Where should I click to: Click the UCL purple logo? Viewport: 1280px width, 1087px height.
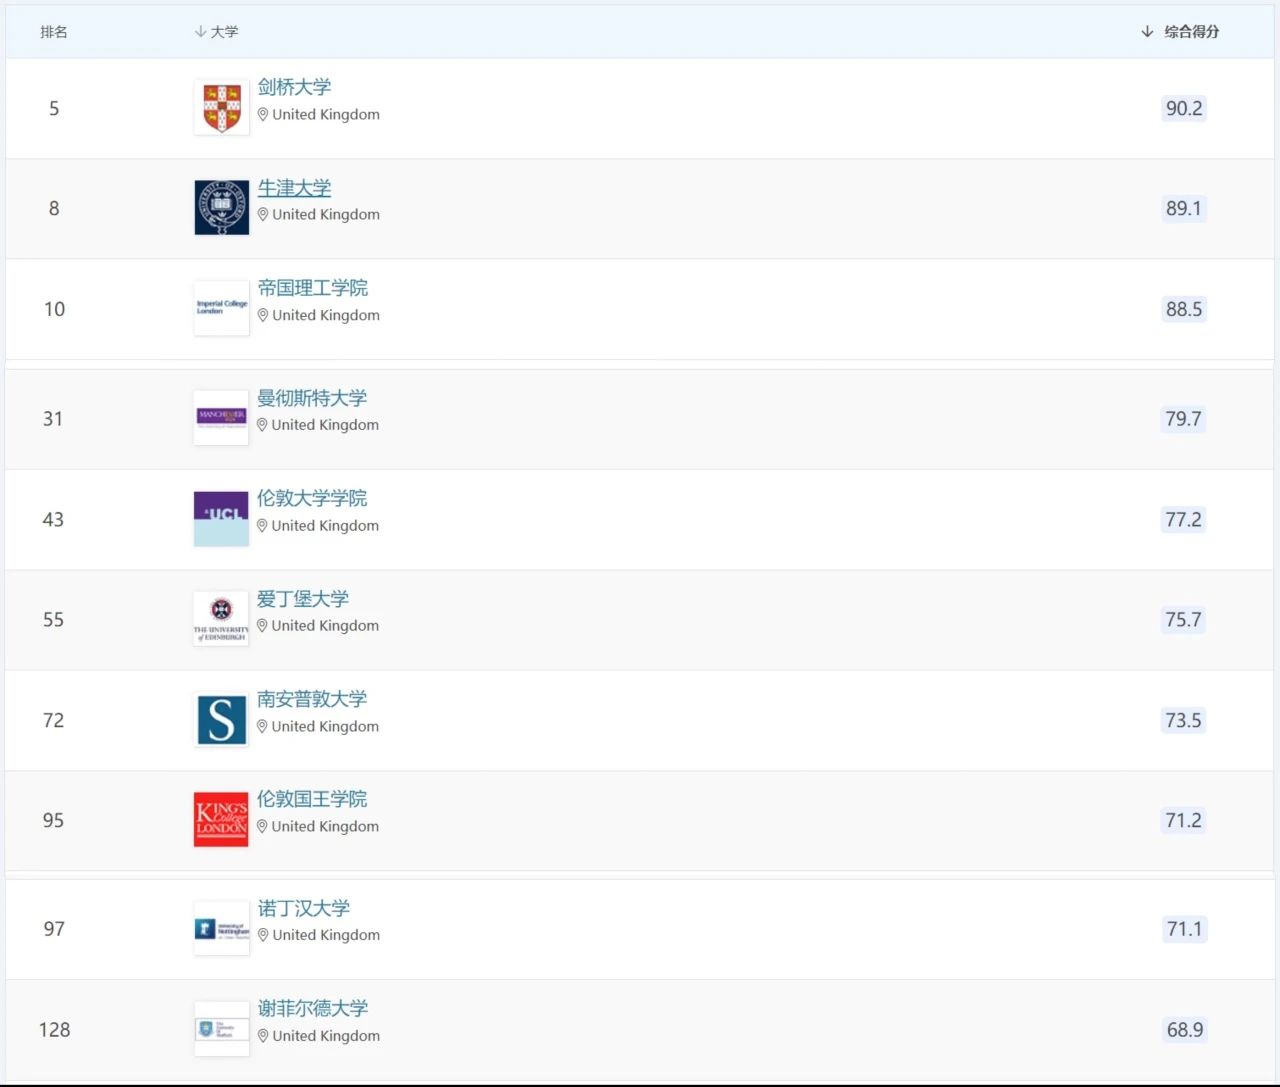(x=221, y=519)
